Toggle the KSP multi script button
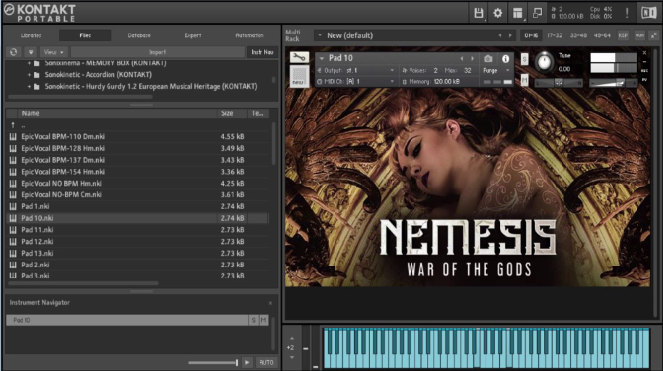 coord(623,36)
